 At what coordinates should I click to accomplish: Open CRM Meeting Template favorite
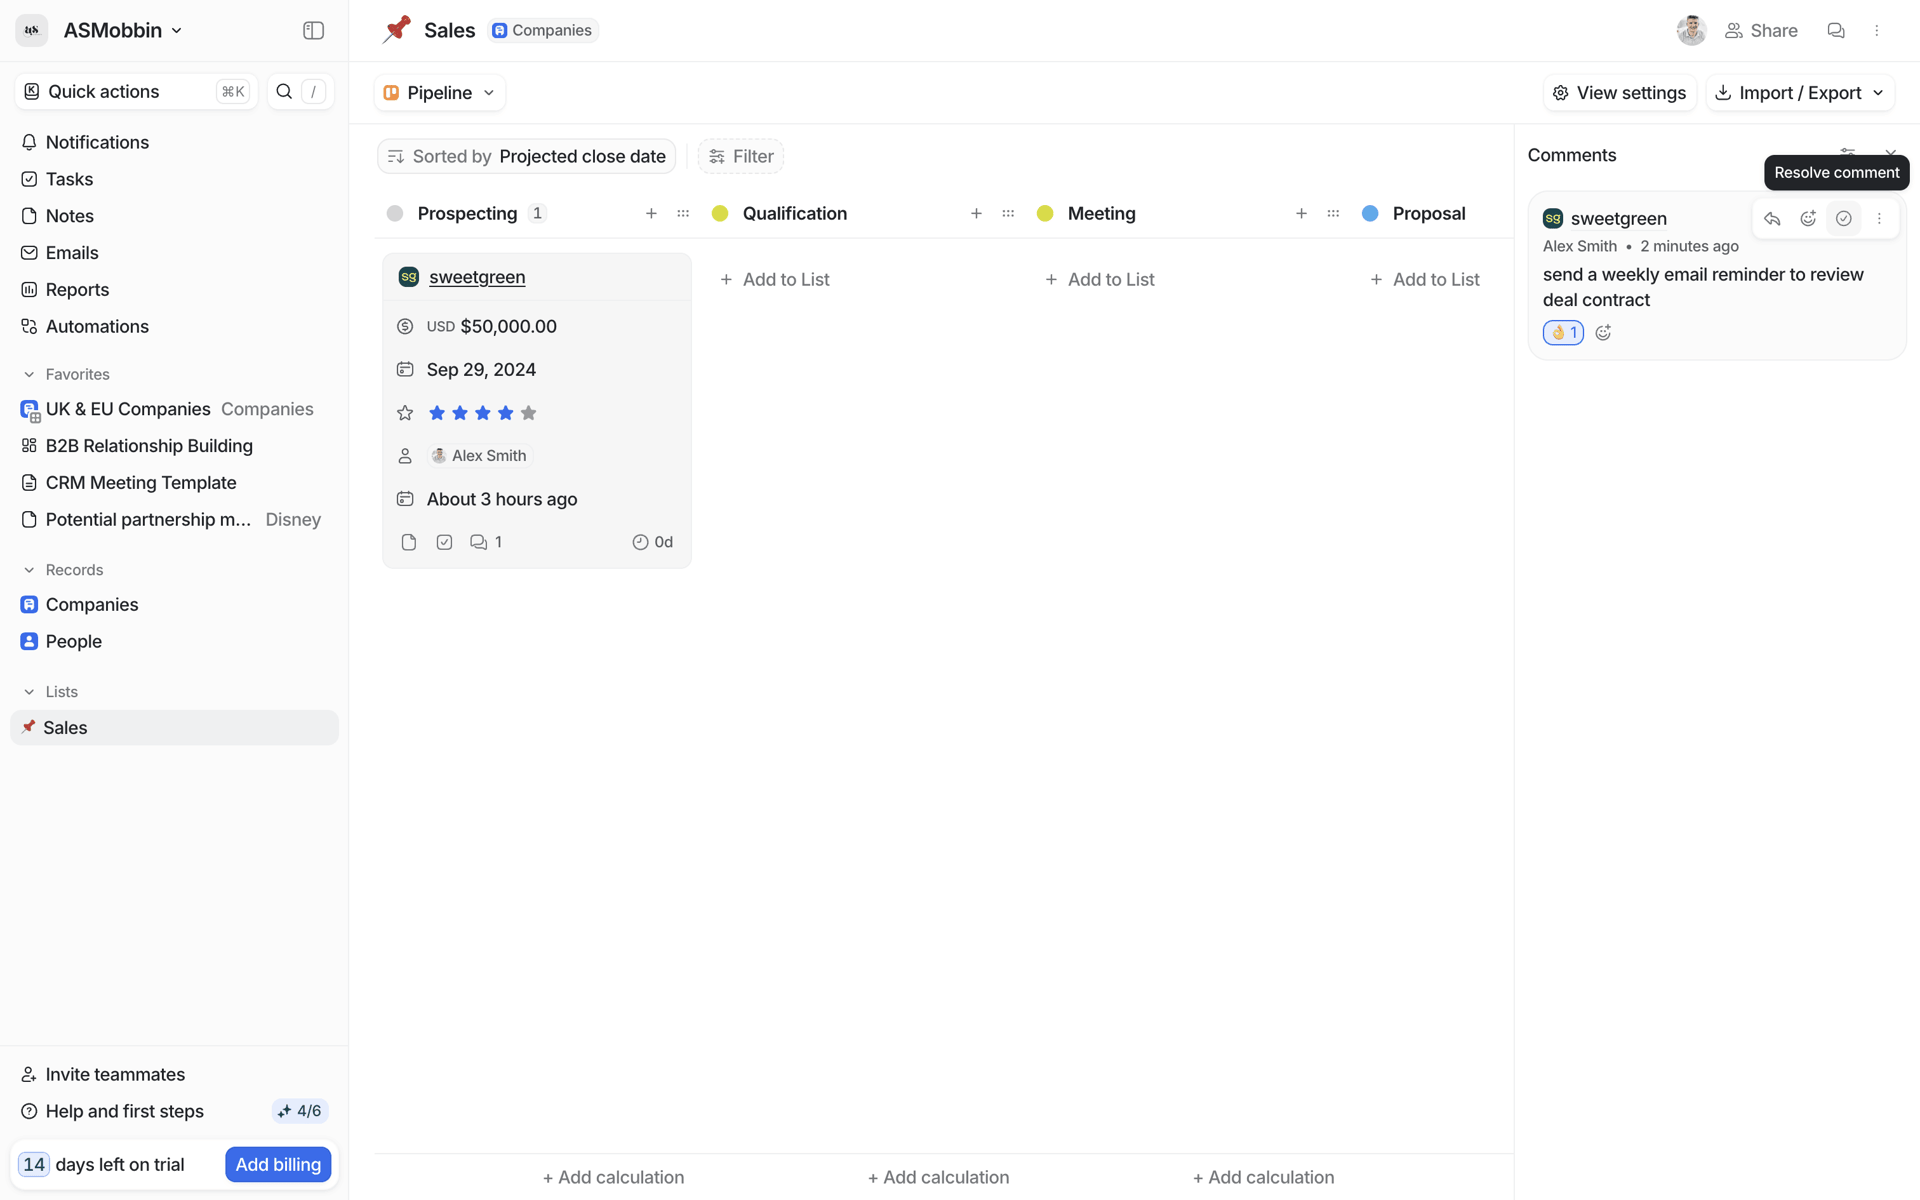(174, 483)
